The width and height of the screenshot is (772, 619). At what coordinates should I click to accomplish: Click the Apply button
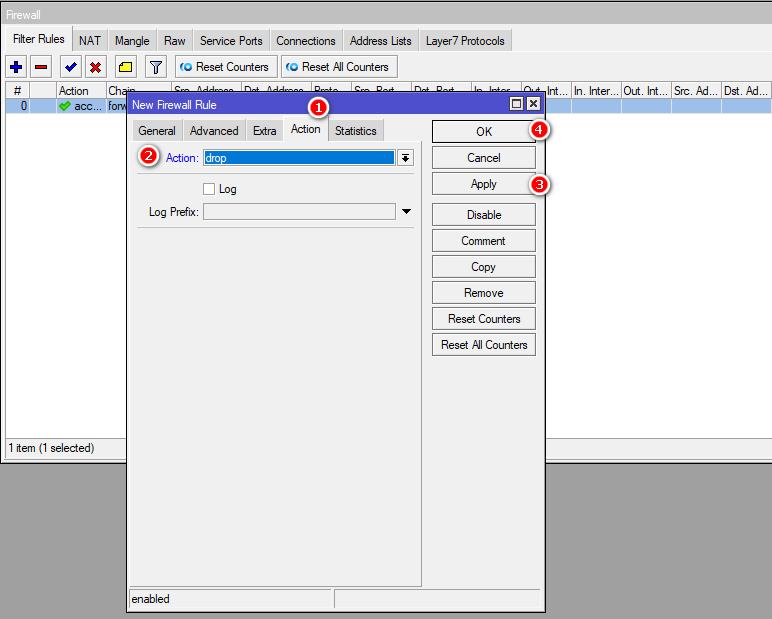tap(483, 184)
